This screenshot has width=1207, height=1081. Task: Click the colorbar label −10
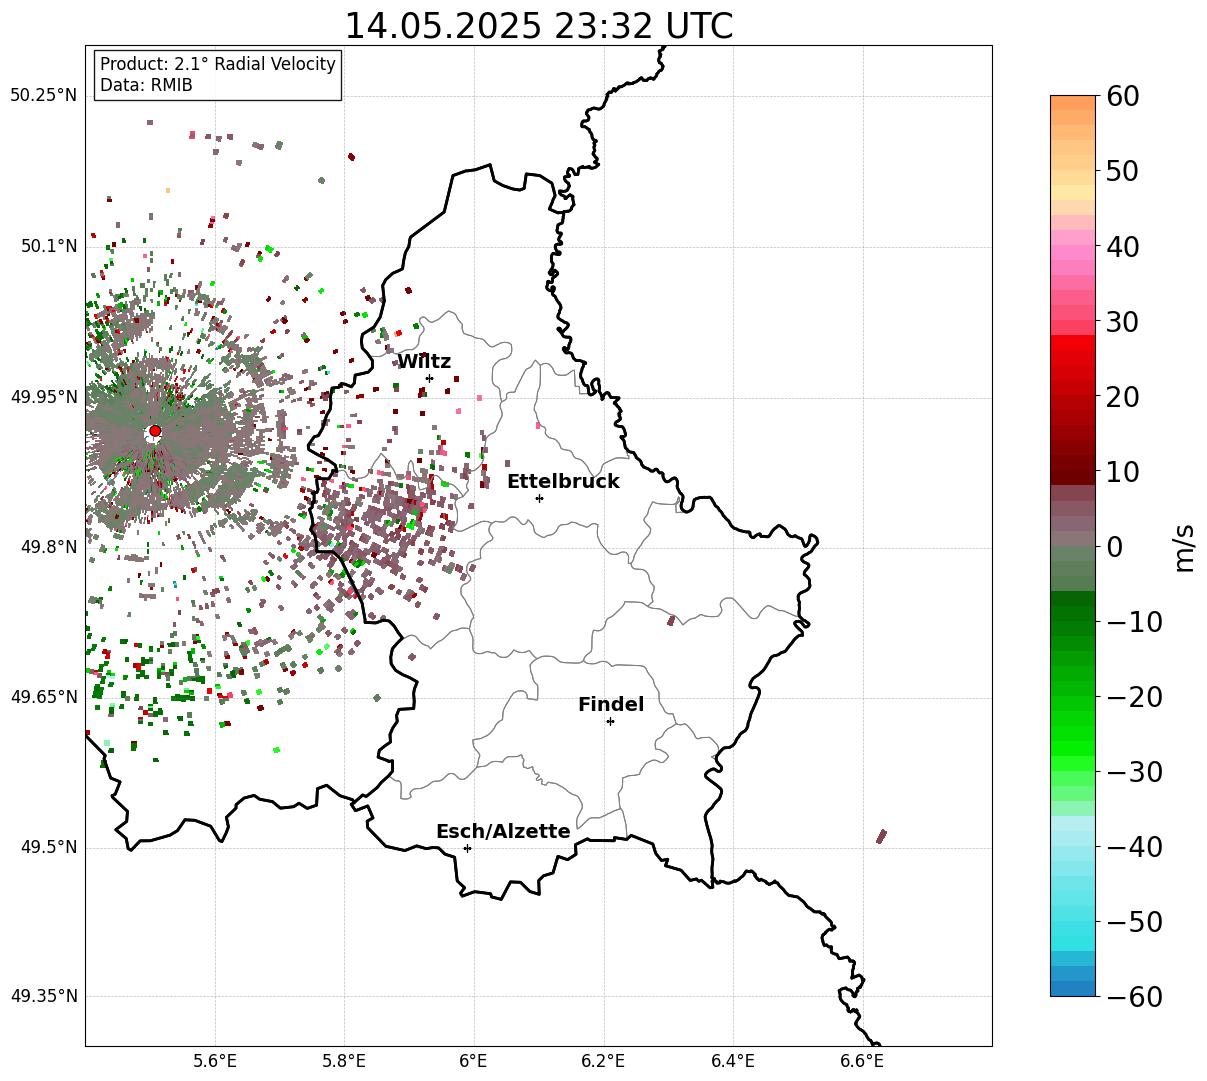1134,622
